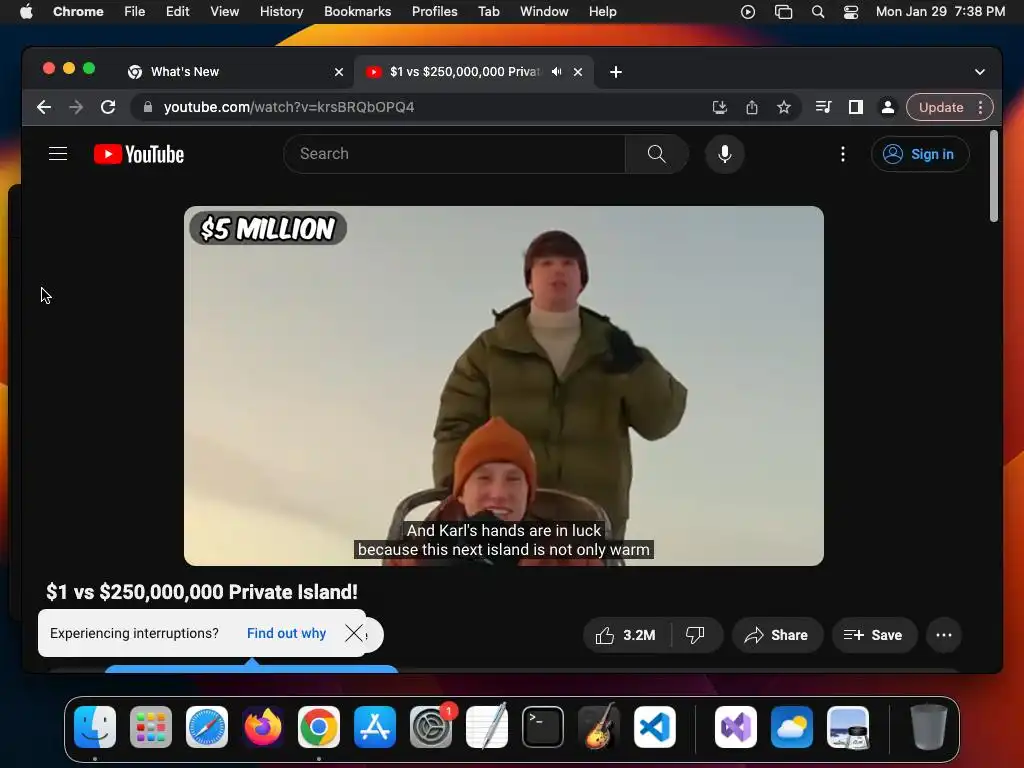Sign in to YouTube
The width and height of the screenshot is (1024, 768).
click(x=920, y=154)
